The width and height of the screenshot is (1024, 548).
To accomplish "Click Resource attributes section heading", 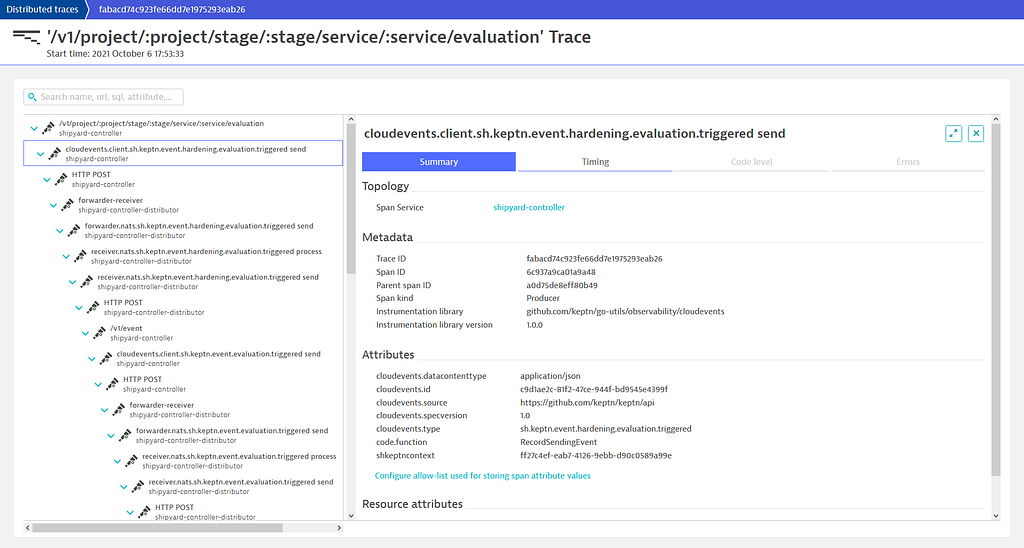I will (x=412, y=504).
